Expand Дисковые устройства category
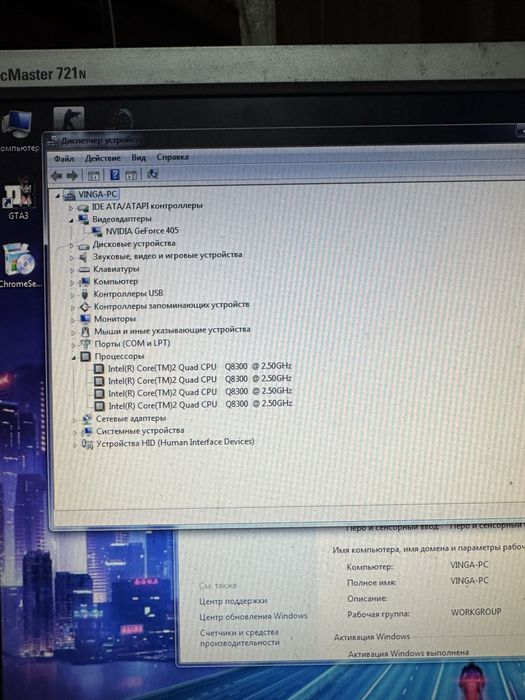The width and height of the screenshot is (525, 700). coord(71,245)
